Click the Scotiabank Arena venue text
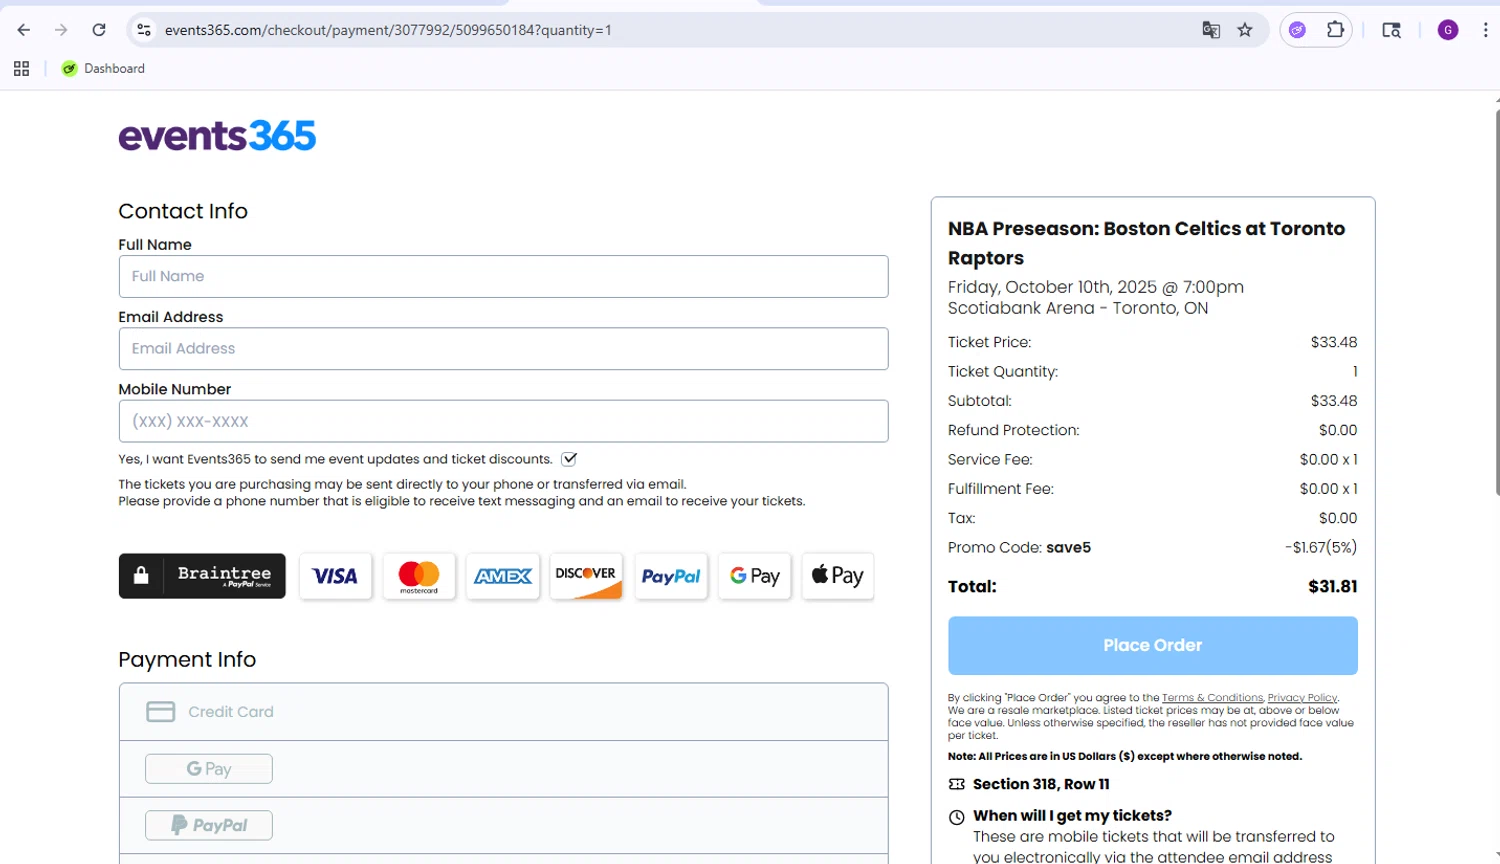 coord(1078,308)
